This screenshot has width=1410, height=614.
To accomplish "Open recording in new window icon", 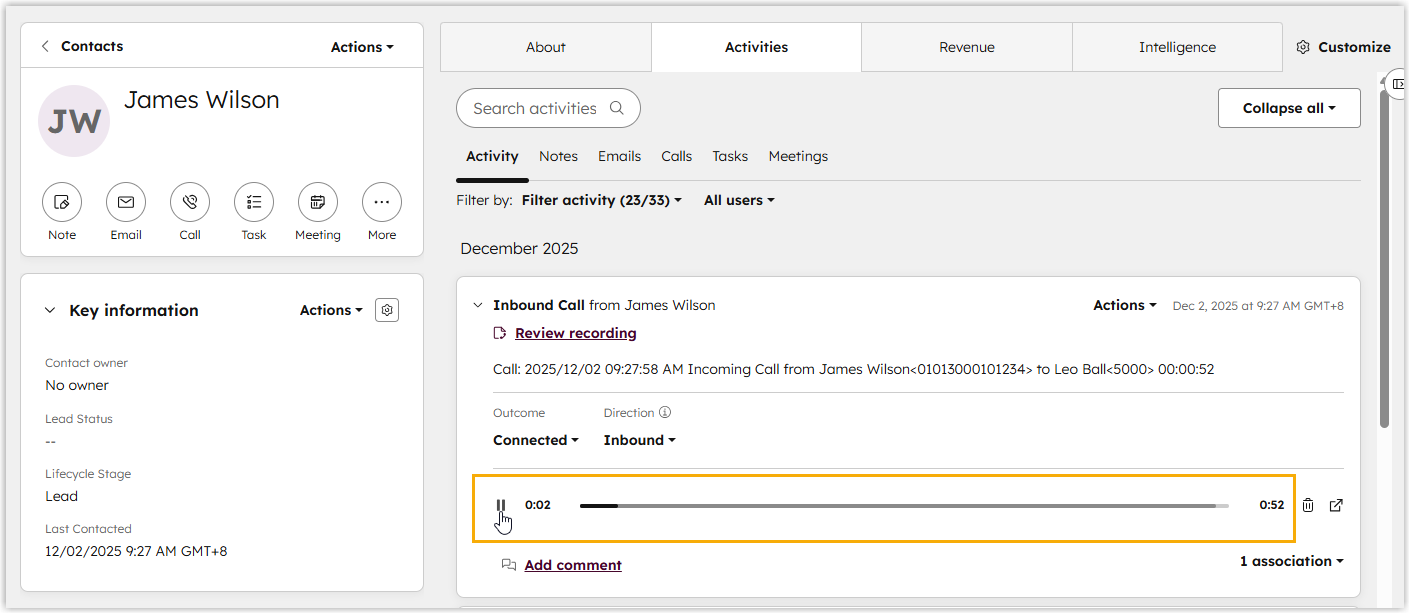I will tap(1336, 505).
